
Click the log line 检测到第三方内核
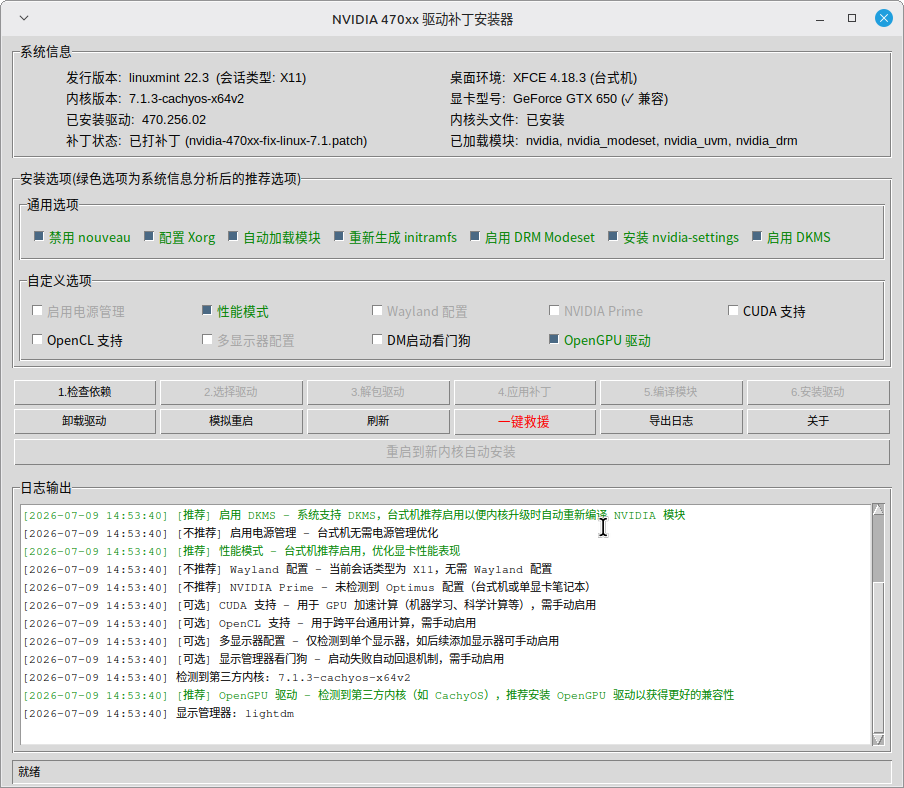(x=217, y=678)
